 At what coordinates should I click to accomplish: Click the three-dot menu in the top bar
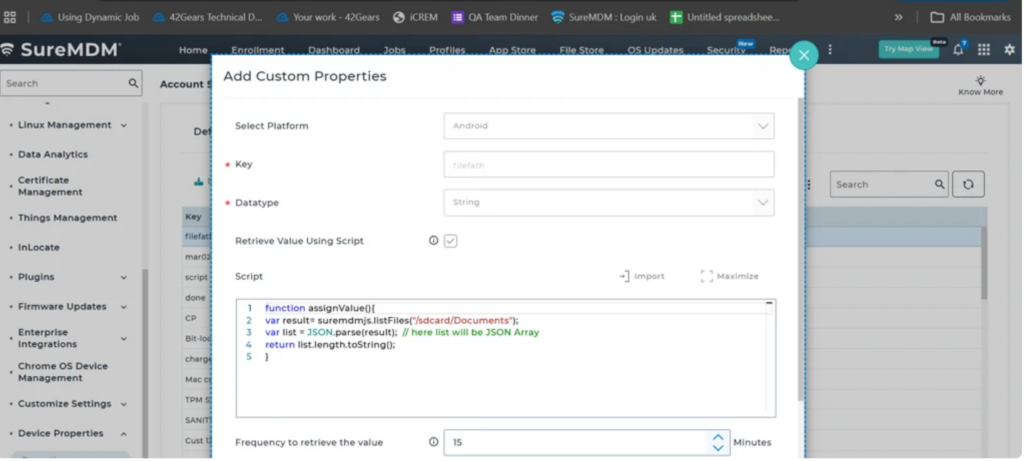click(x=829, y=50)
